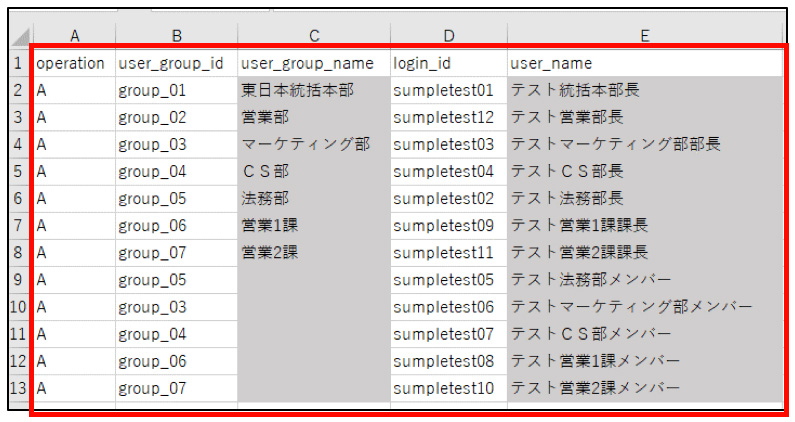The height and width of the screenshot is (422, 795).
Task: Select cell containing sumpletest10
Action: coord(449,388)
